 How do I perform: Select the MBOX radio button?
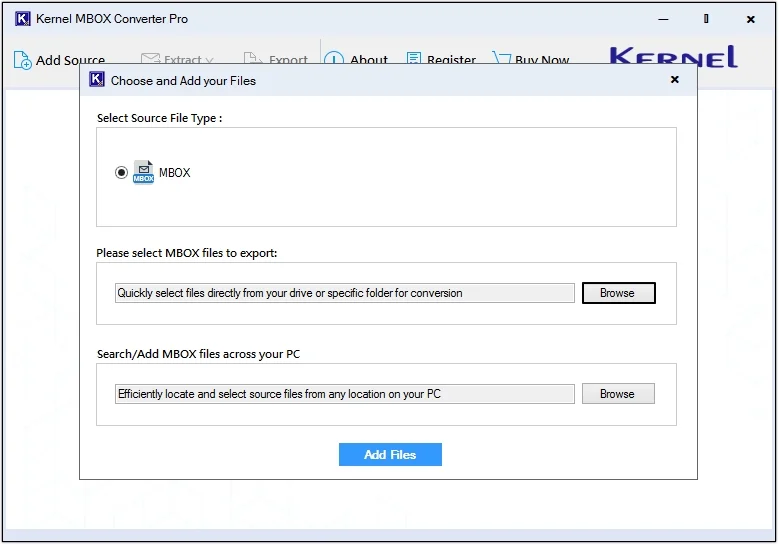point(121,172)
